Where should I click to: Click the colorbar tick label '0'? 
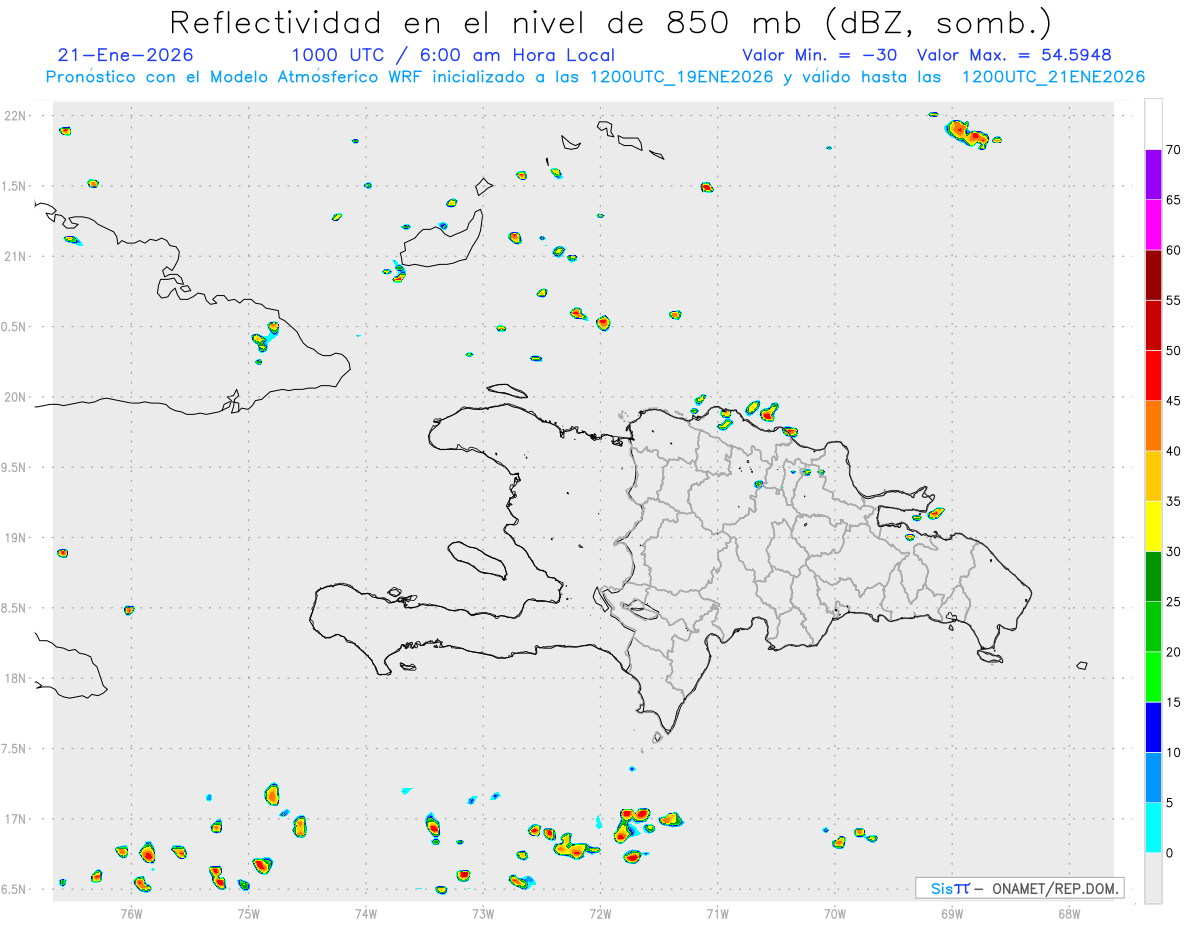(x=1169, y=853)
